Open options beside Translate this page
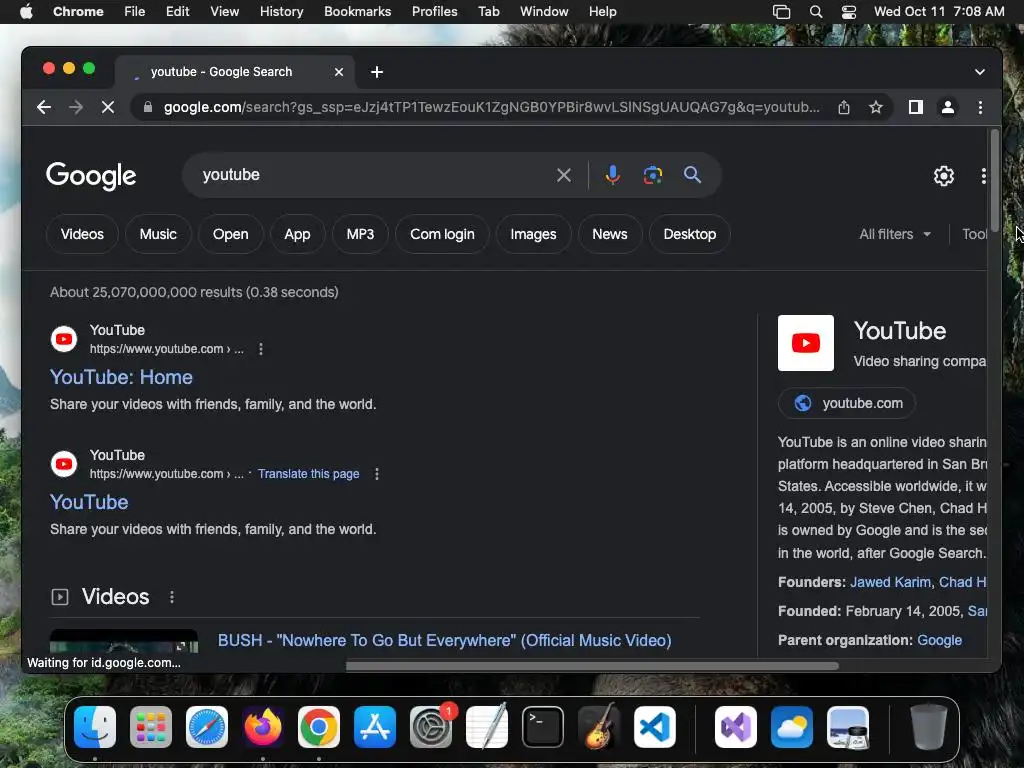This screenshot has width=1024, height=768. pos(377,474)
